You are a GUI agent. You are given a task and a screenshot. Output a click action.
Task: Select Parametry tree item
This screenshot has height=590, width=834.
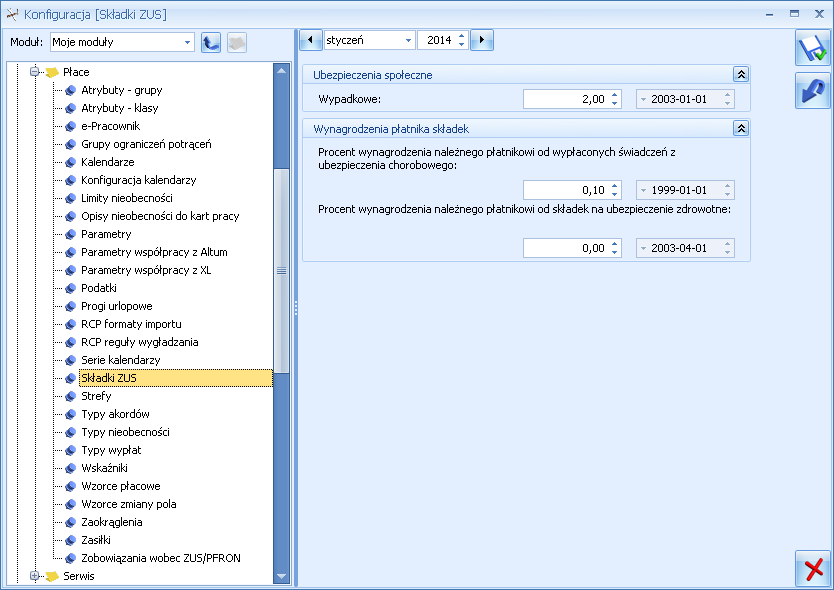tap(106, 235)
